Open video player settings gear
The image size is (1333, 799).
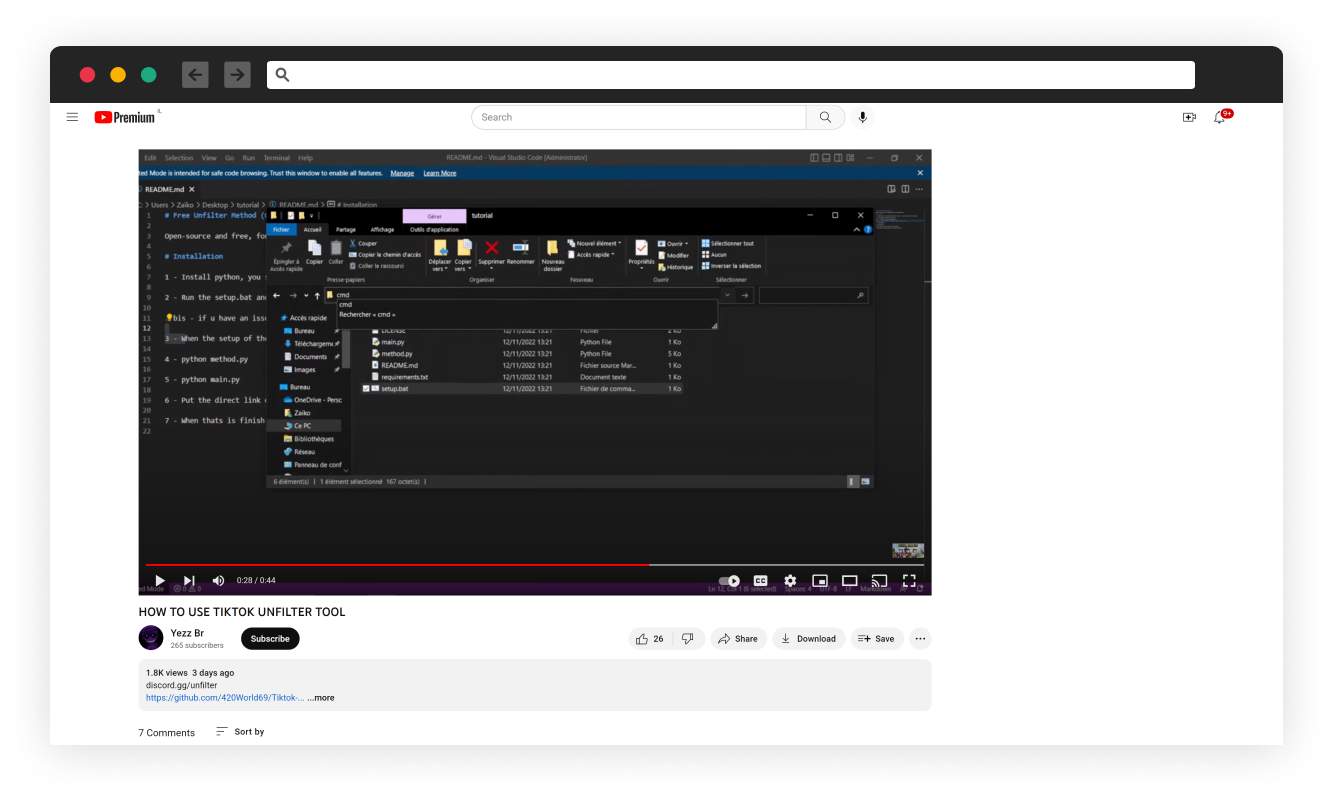790,580
